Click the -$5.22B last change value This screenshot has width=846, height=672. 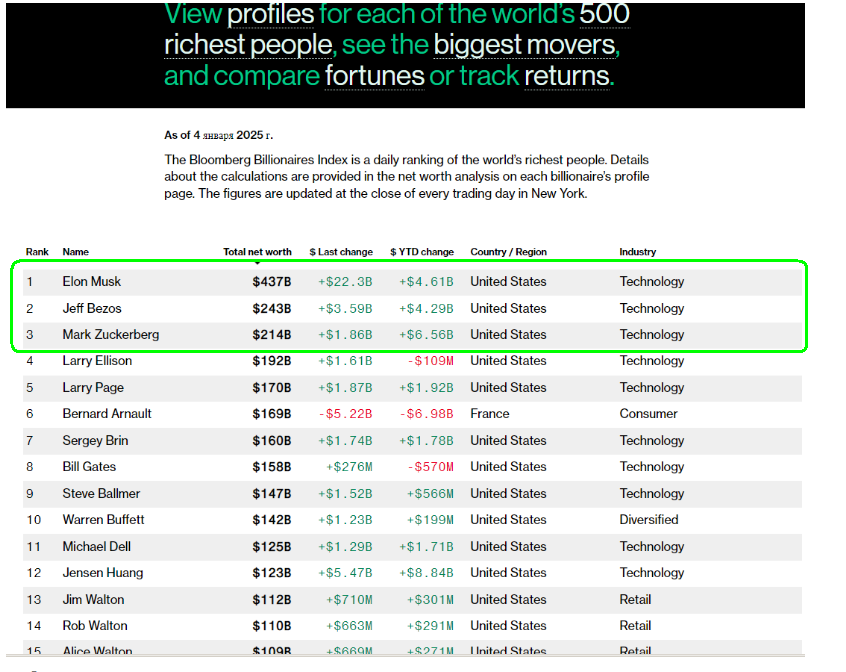click(x=345, y=414)
